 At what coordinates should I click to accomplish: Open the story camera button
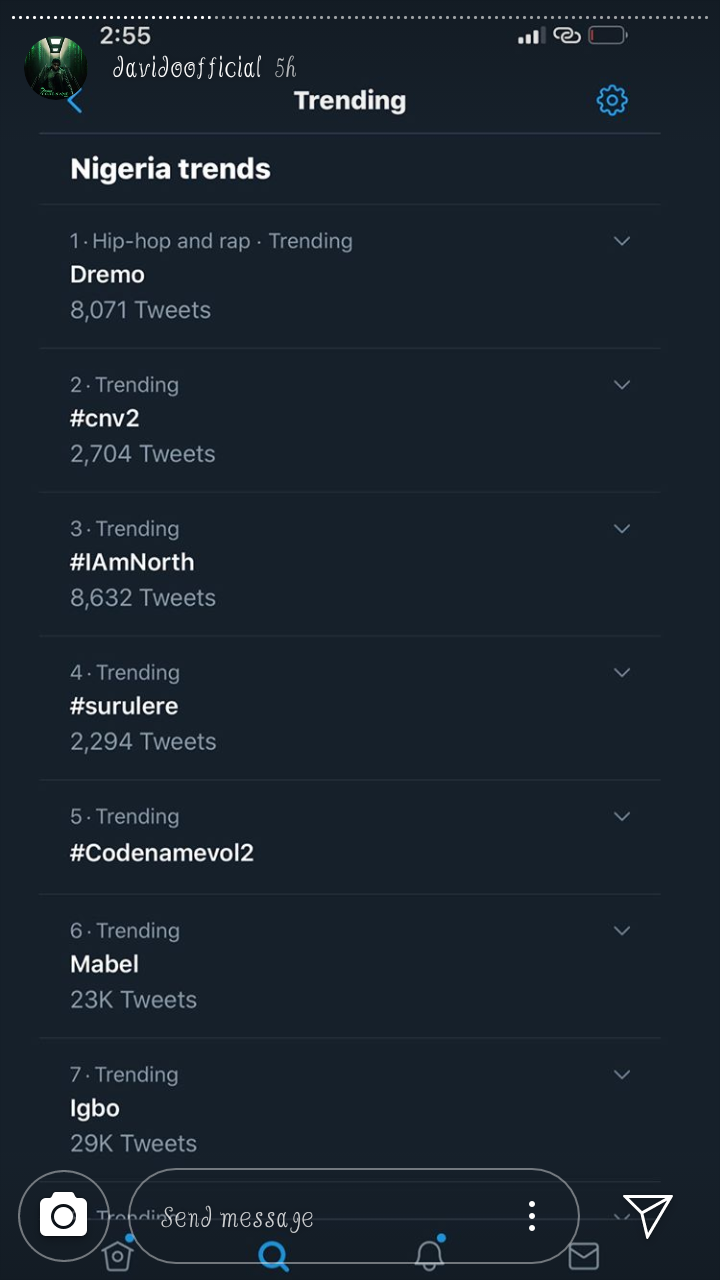pyautogui.click(x=63, y=1216)
